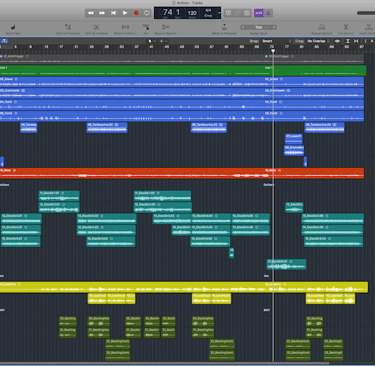Image resolution: width=375 pixels, height=366 pixels.
Task: Select the 03_Overheads blue region
Action: [x=182, y=93]
